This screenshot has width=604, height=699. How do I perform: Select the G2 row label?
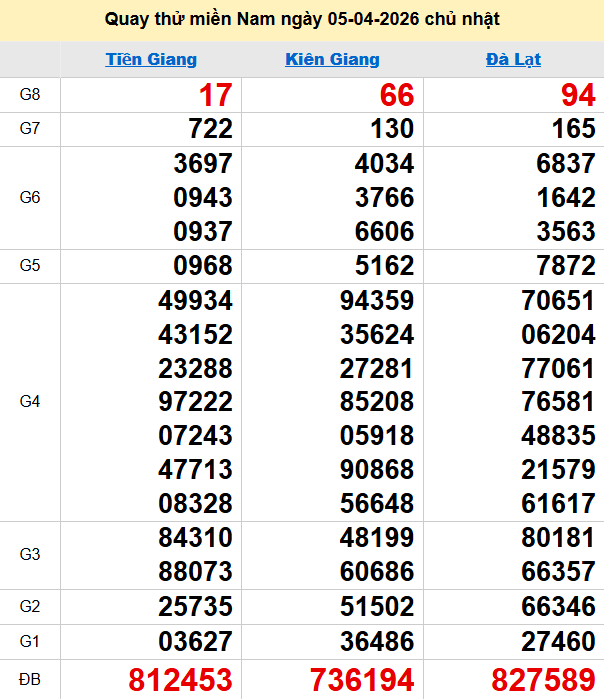[30, 606]
